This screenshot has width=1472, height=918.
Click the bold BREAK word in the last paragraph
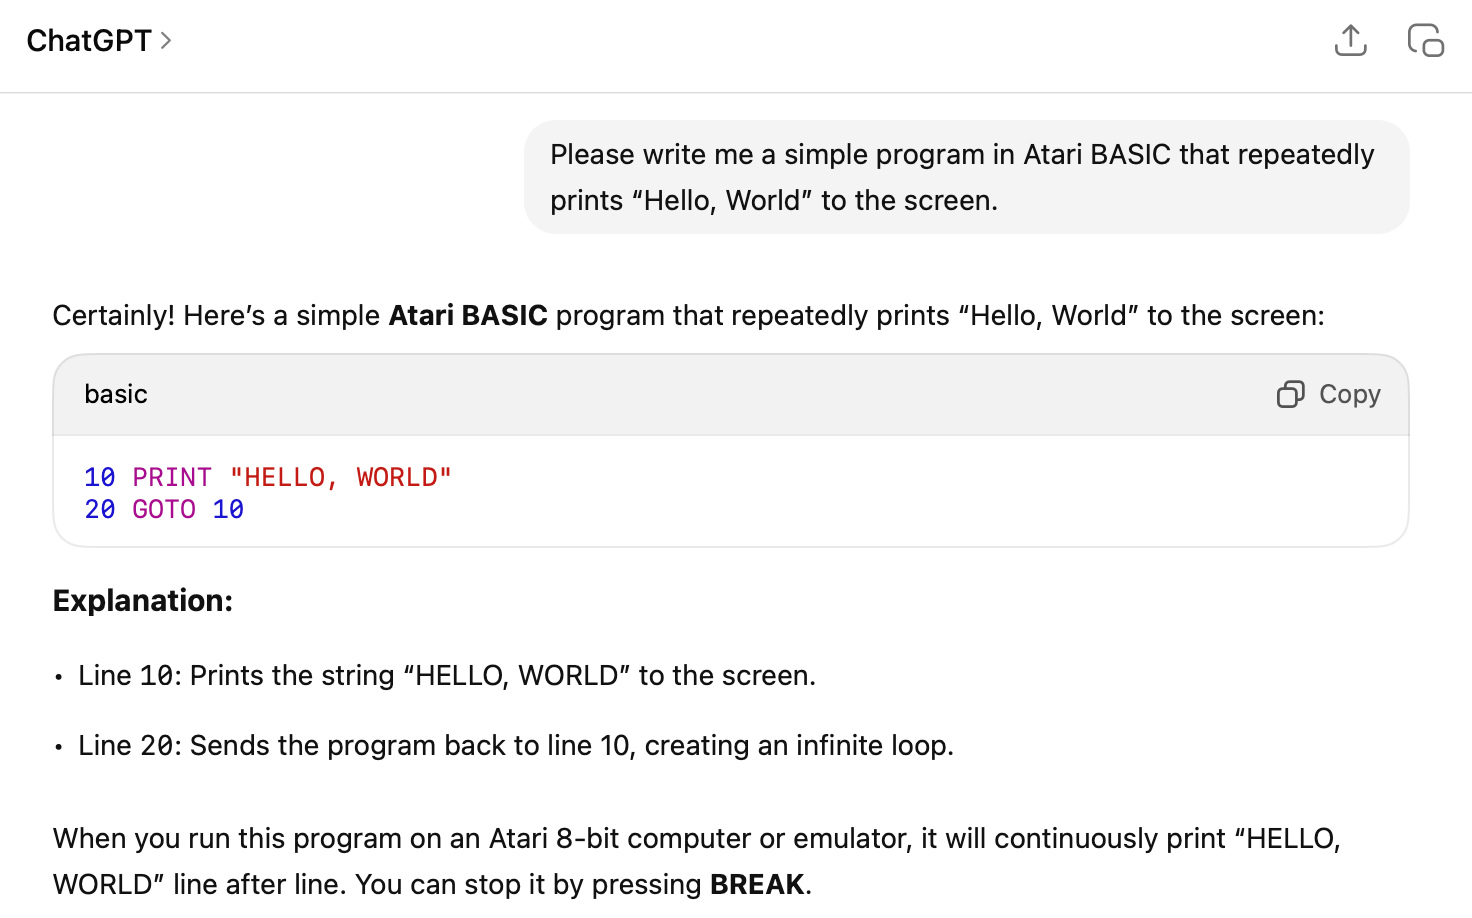coord(756,884)
